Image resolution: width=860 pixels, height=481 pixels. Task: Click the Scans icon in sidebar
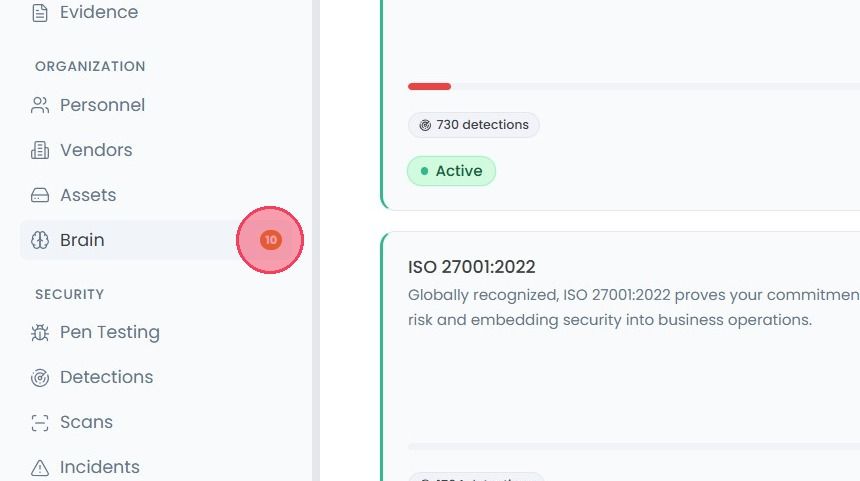point(40,422)
